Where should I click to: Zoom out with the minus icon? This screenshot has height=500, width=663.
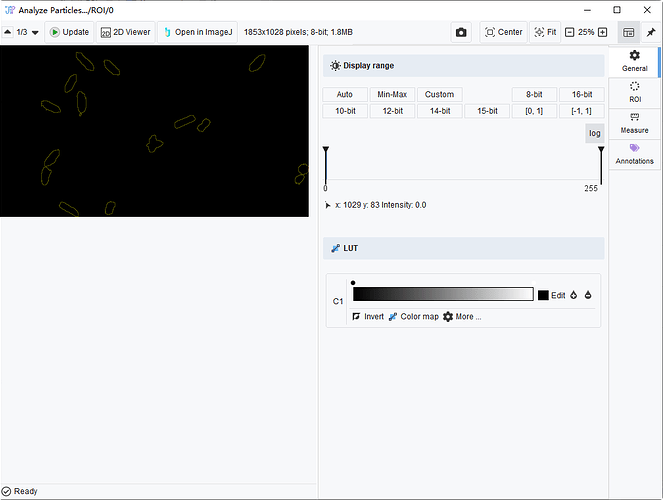coord(570,32)
